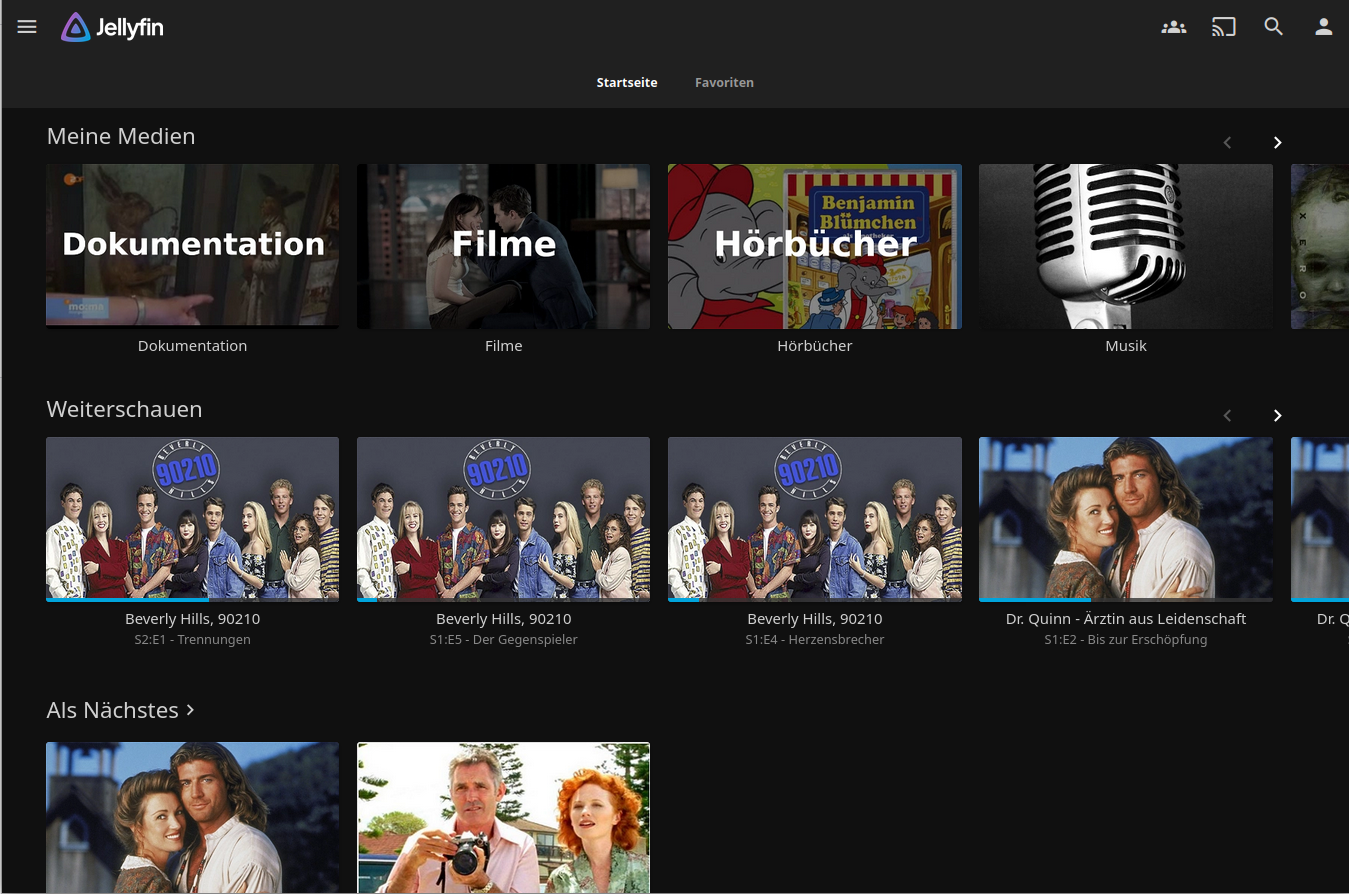Click the Jellyfin logo
This screenshot has width=1349, height=894.
112,28
